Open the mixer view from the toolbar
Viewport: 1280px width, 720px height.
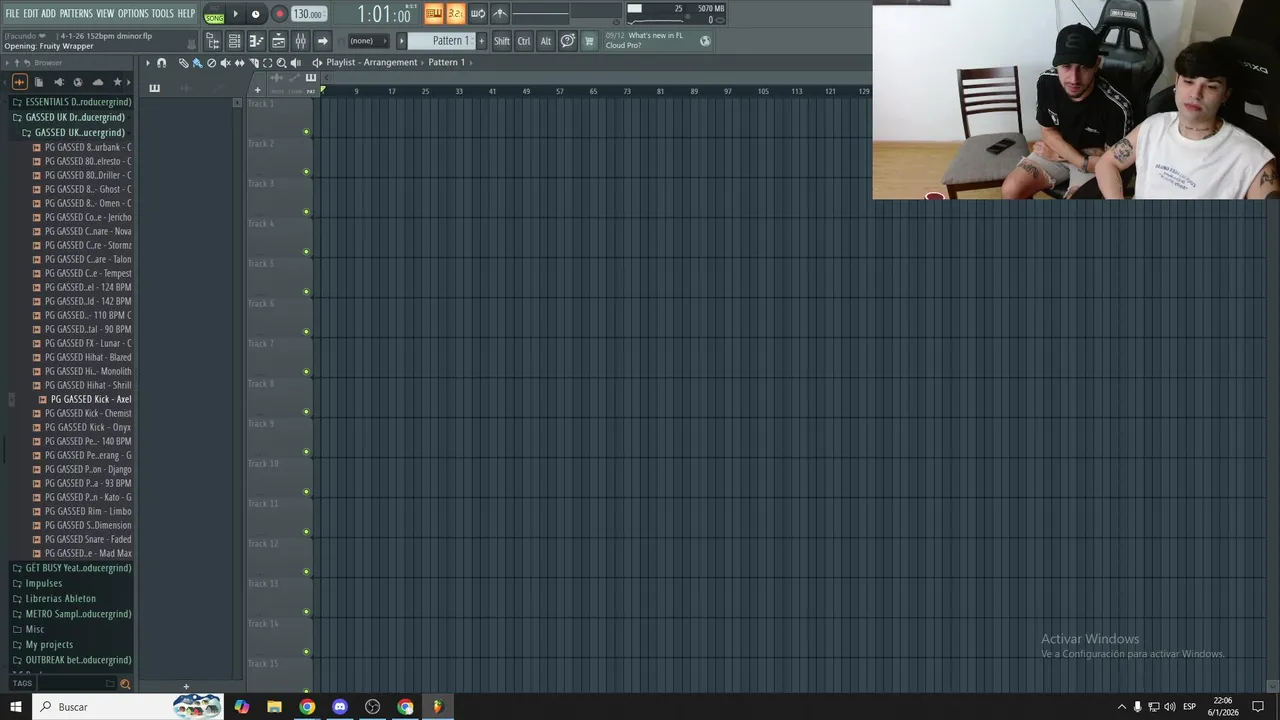[x=300, y=41]
